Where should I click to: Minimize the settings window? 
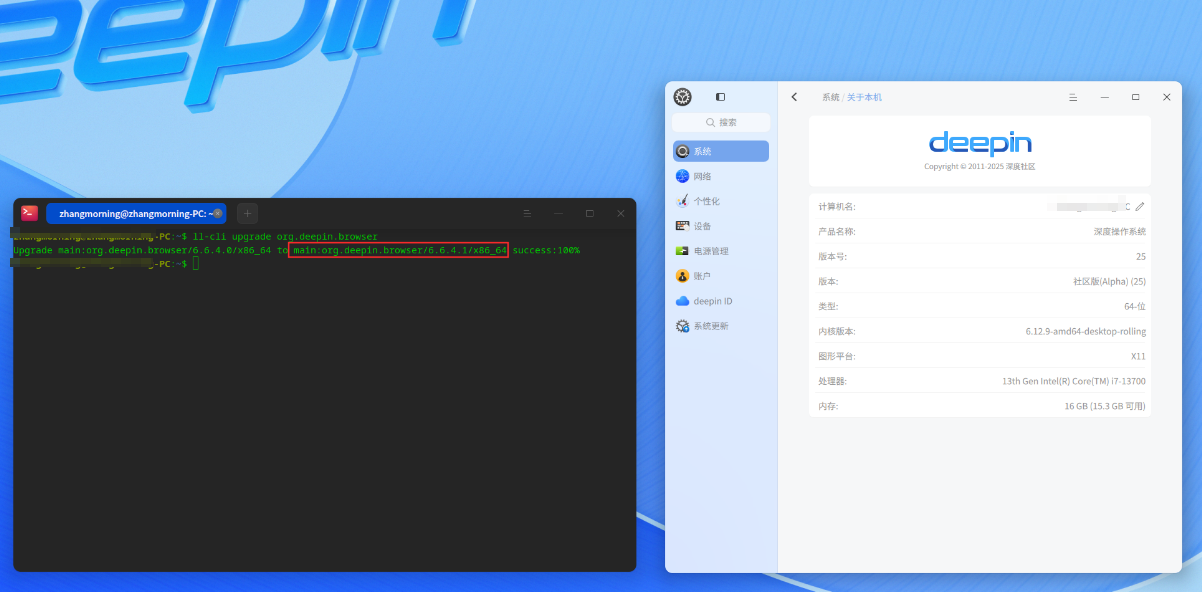click(x=1105, y=97)
